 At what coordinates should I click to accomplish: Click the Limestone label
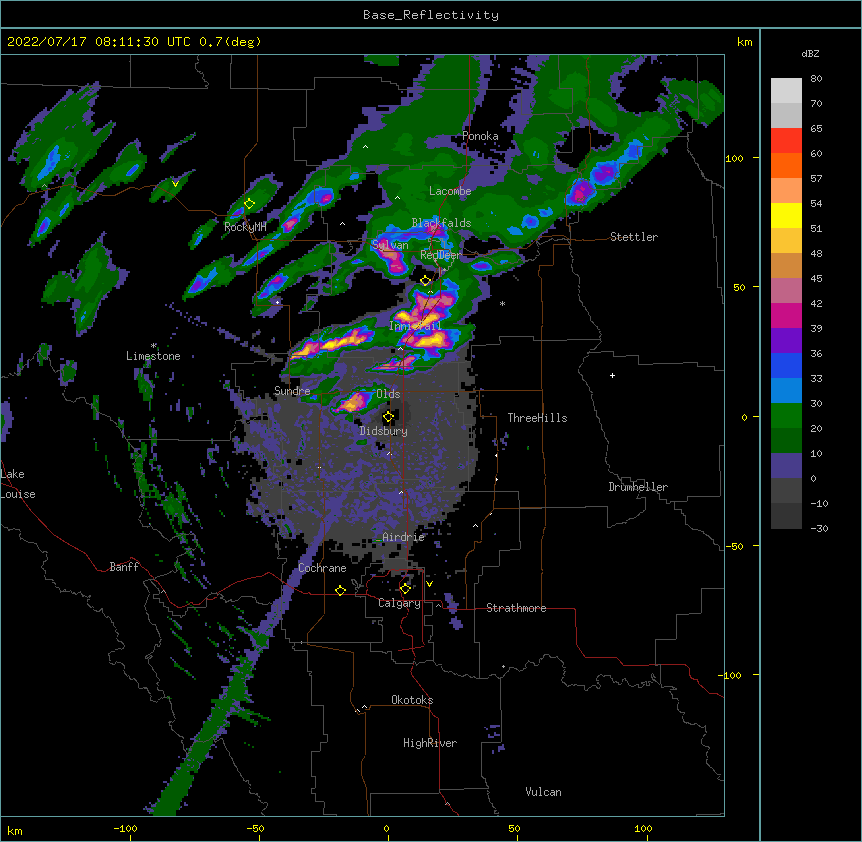click(153, 356)
